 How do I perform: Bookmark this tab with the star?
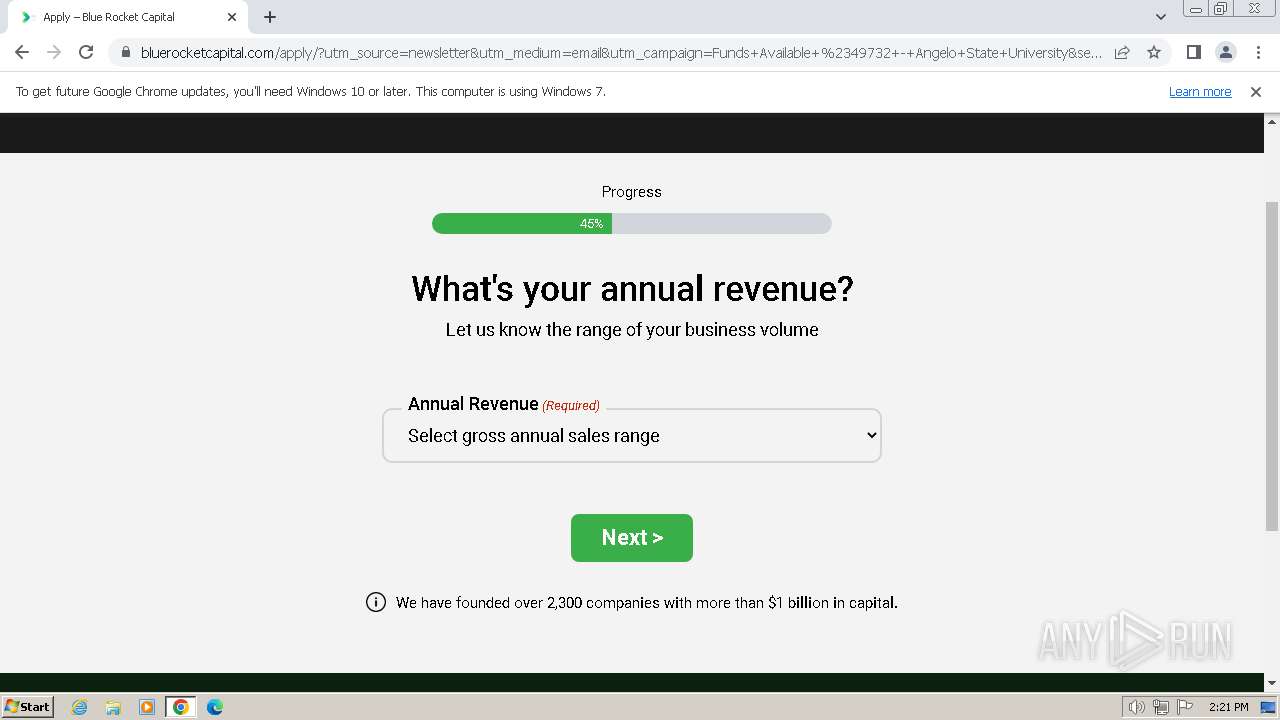click(1154, 52)
